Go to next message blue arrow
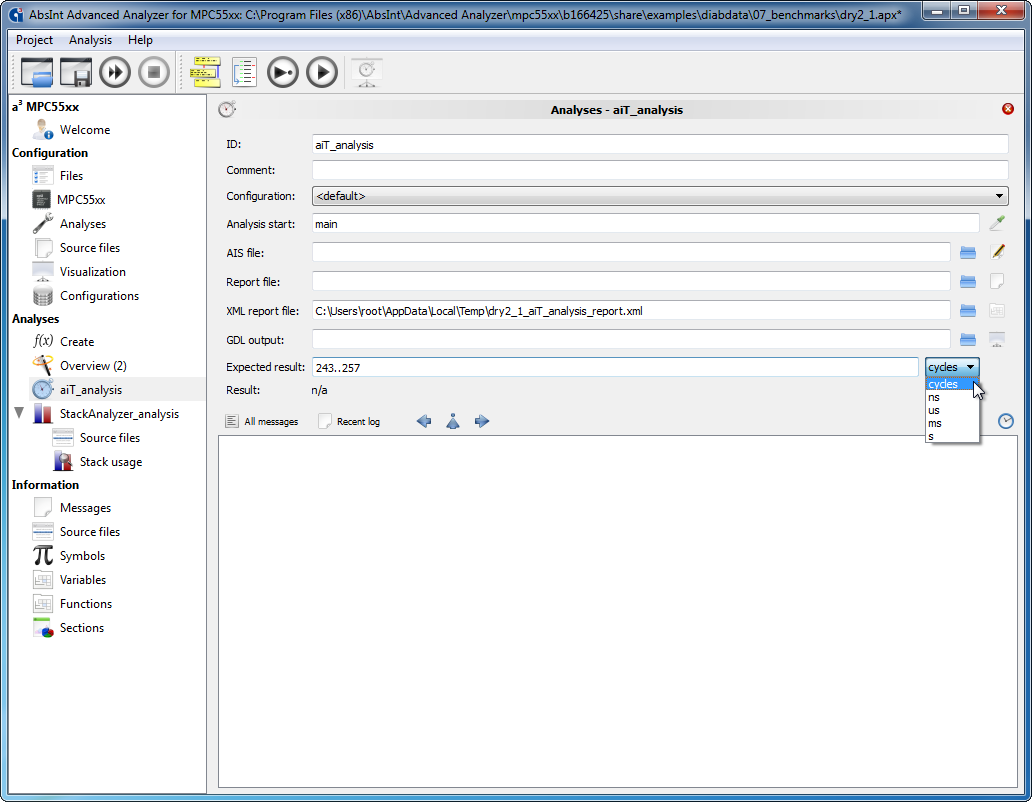The image size is (1032, 802). pyautogui.click(x=482, y=421)
